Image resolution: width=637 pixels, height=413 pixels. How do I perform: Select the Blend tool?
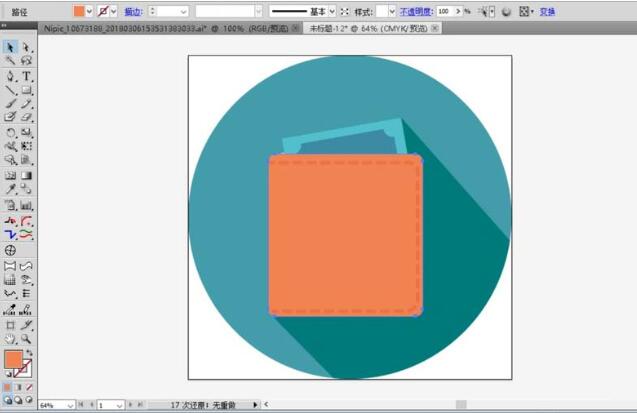[26, 189]
